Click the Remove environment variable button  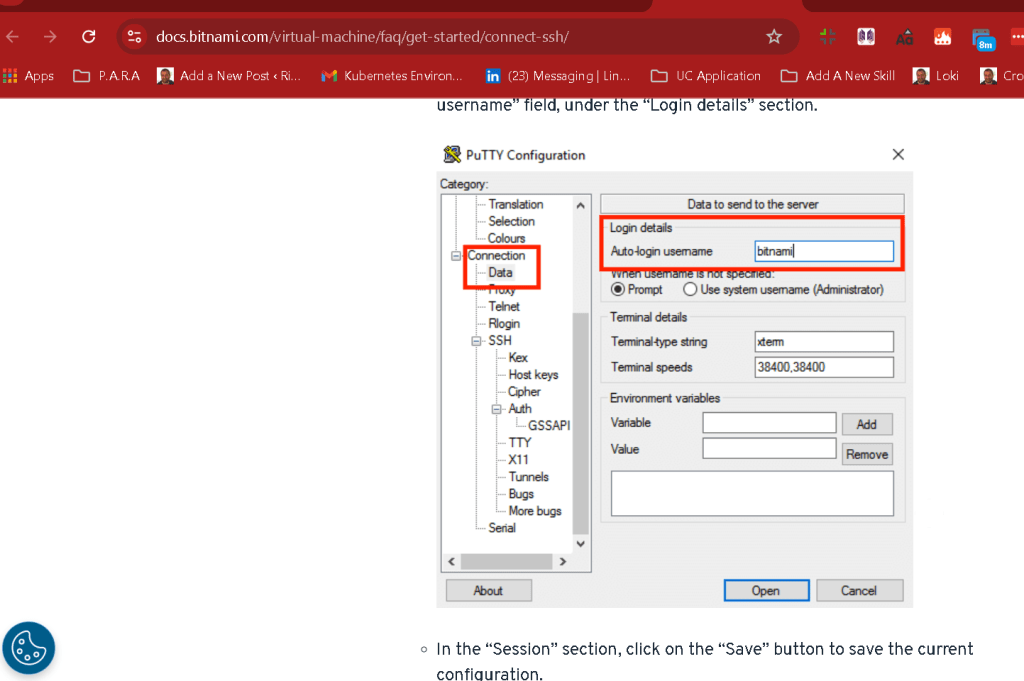click(x=867, y=454)
